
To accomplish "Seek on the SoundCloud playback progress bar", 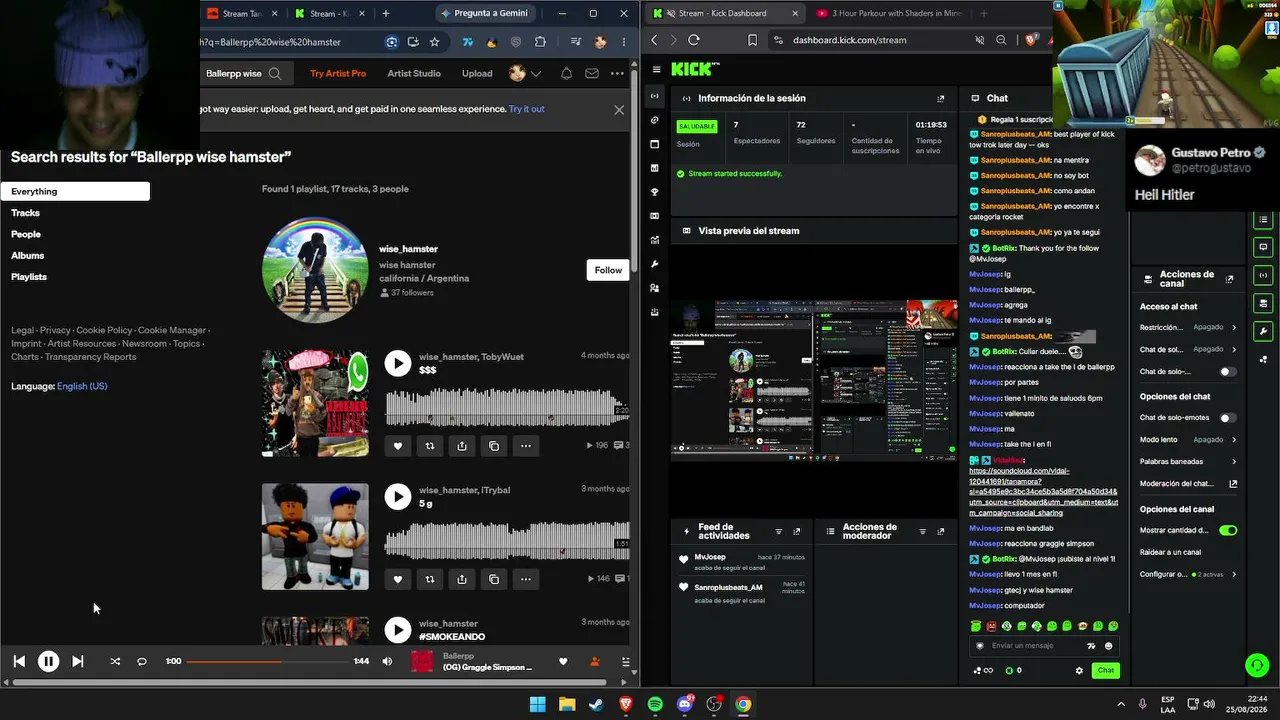I will [x=267, y=661].
